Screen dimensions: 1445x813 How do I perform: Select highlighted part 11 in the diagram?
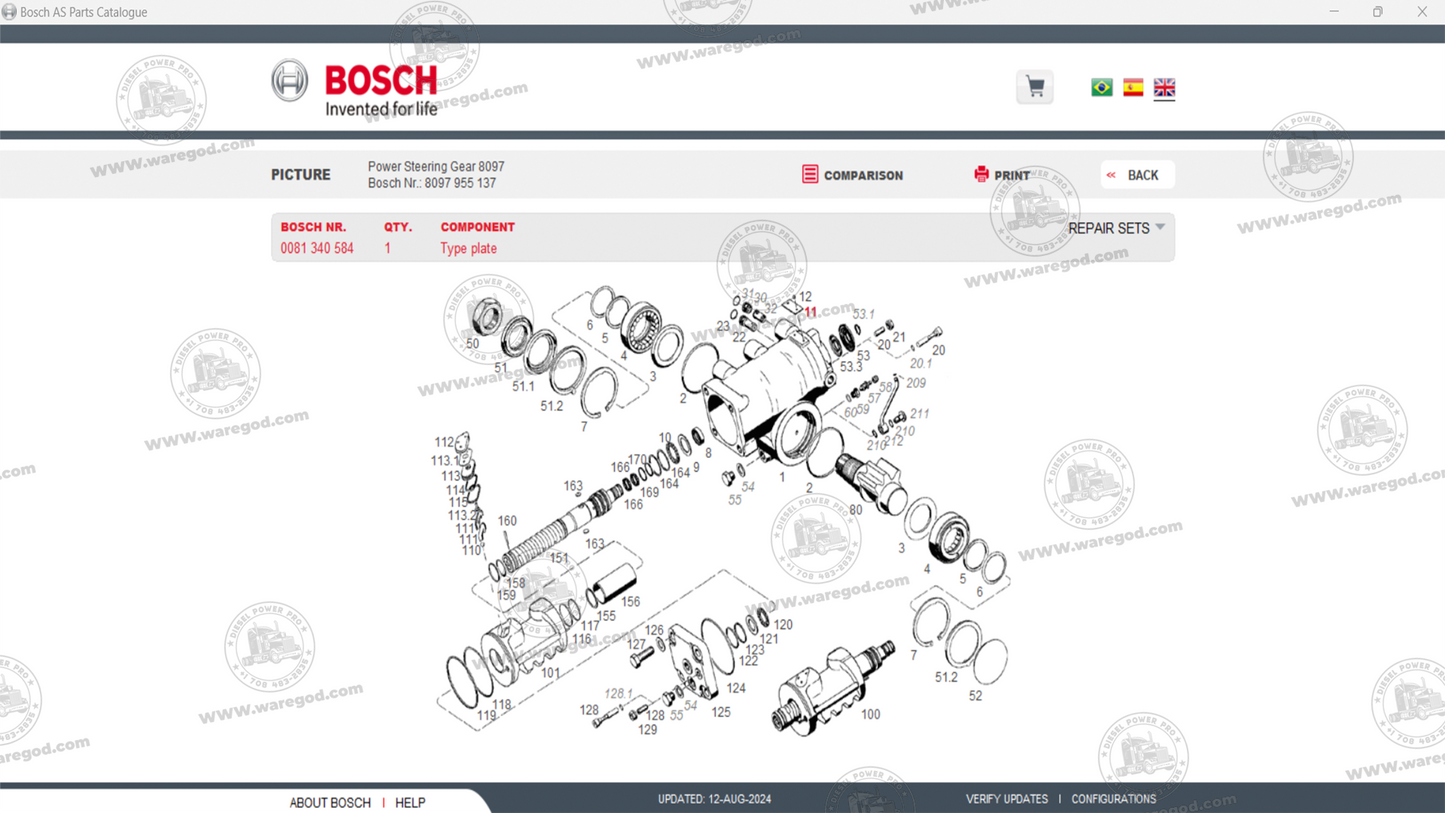[811, 312]
